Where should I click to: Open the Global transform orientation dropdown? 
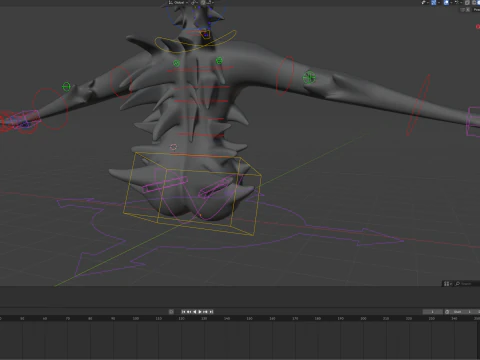coord(178,2)
